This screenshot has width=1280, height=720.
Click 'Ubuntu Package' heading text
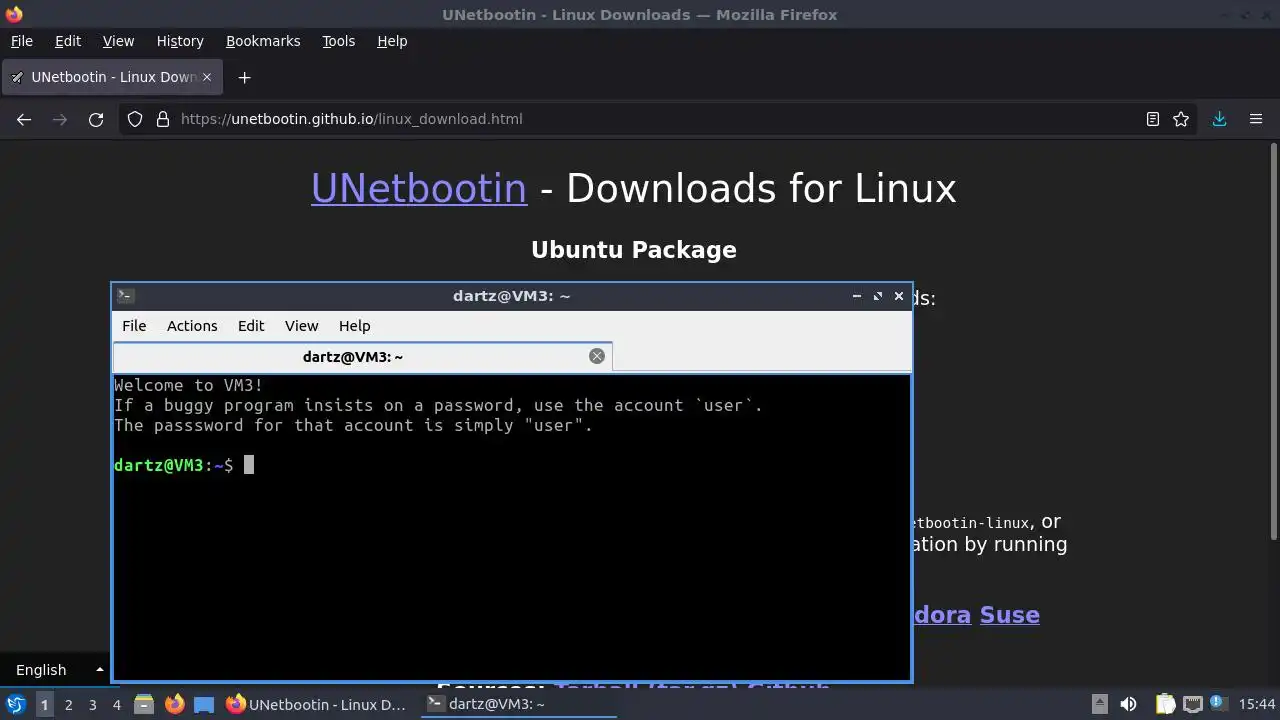click(x=634, y=250)
